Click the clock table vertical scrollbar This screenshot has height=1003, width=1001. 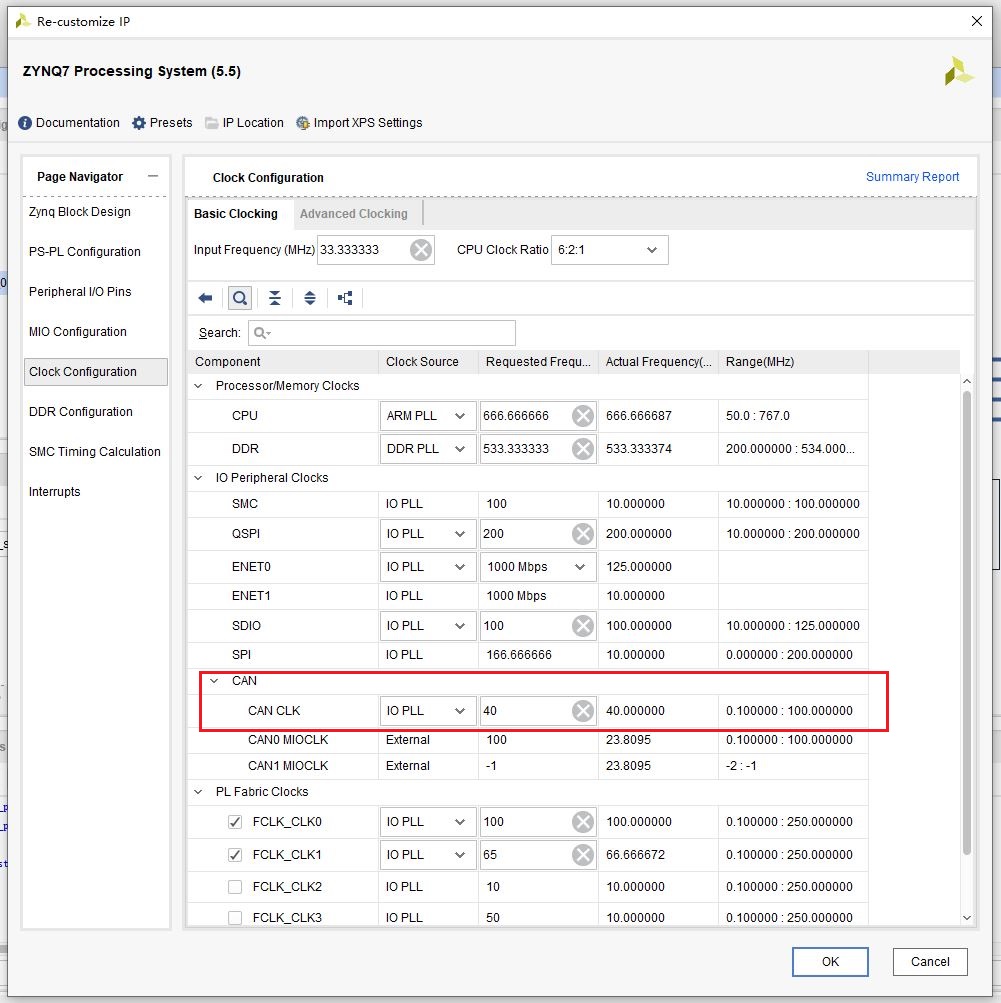click(x=967, y=622)
